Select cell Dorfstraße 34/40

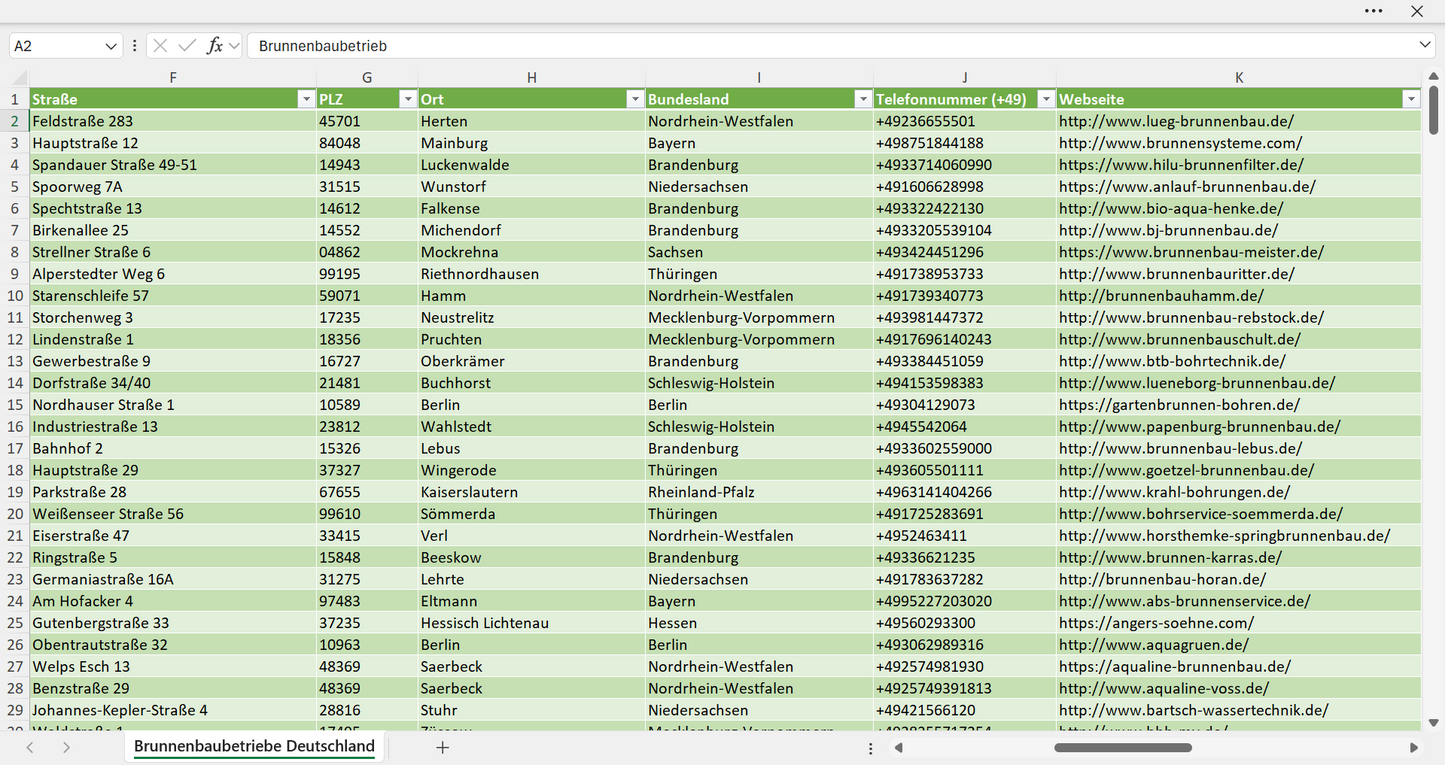173,383
